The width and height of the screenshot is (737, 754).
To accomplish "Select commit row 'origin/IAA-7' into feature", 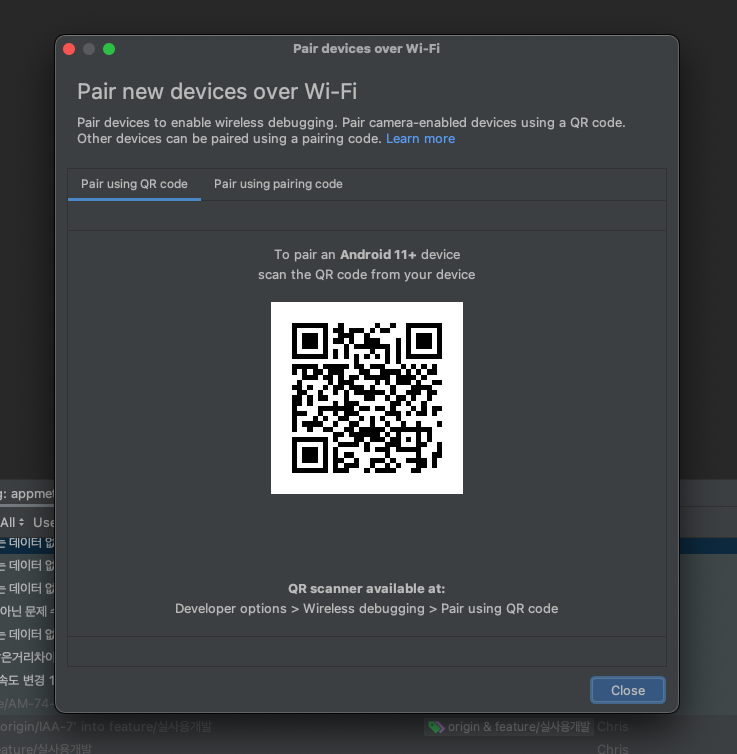I will (x=106, y=727).
